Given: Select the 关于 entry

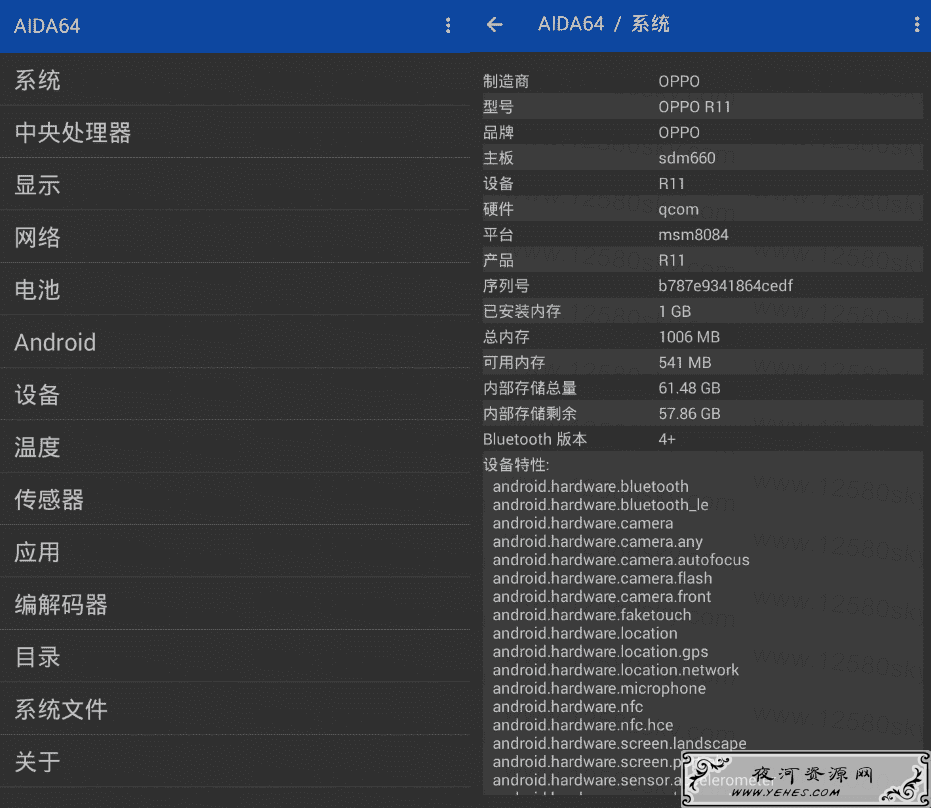Looking at the screenshot, I should pyautogui.click(x=235, y=762).
